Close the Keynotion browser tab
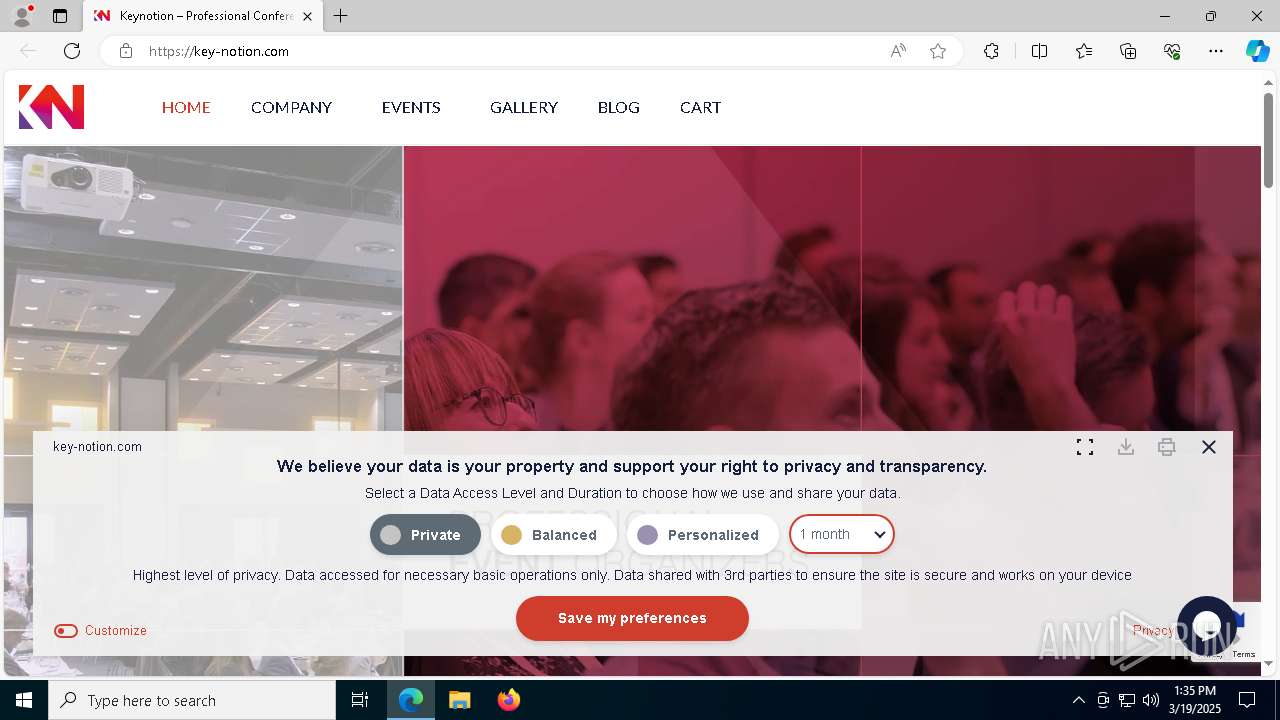This screenshot has width=1280, height=720. pos(308,16)
